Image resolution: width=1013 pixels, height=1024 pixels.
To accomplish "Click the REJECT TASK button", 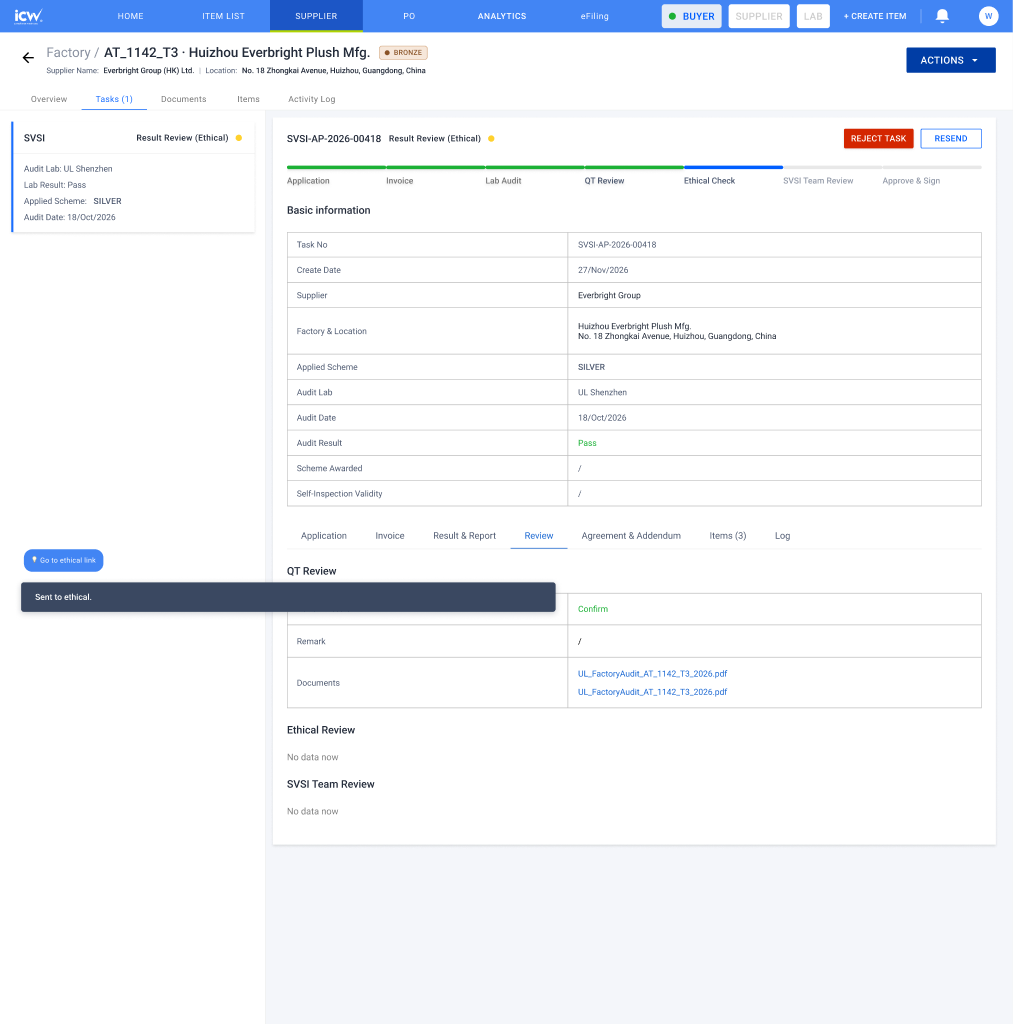I will pos(878,138).
